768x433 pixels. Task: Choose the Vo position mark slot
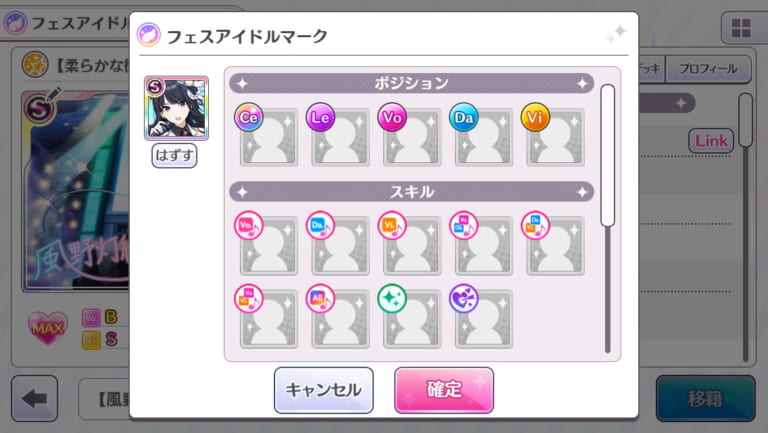point(411,137)
